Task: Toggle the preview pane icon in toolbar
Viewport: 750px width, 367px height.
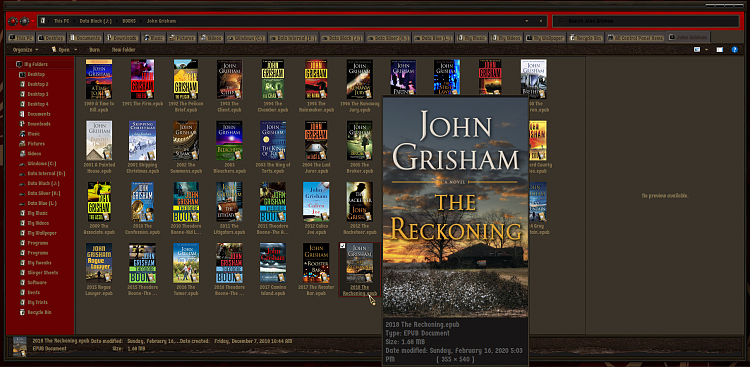Action: (719, 50)
